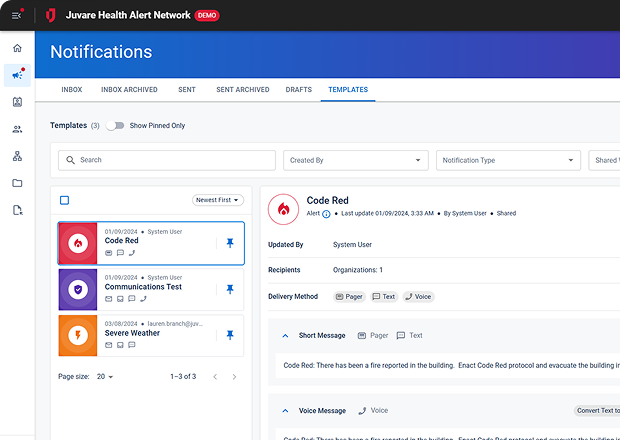Switch to the Drafts tab
Image resolution: width=620 pixels, height=440 pixels.
point(298,90)
